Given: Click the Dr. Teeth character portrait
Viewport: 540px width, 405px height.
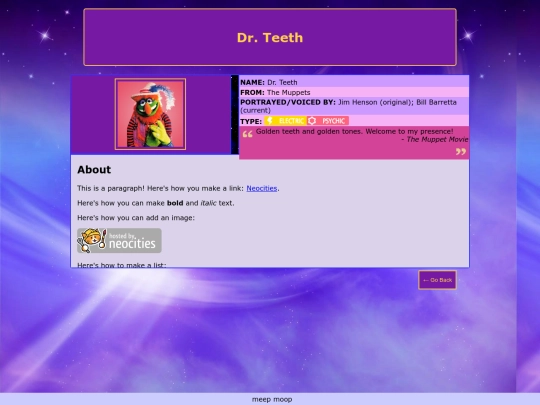Looking at the screenshot, I should (x=150, y=114).
